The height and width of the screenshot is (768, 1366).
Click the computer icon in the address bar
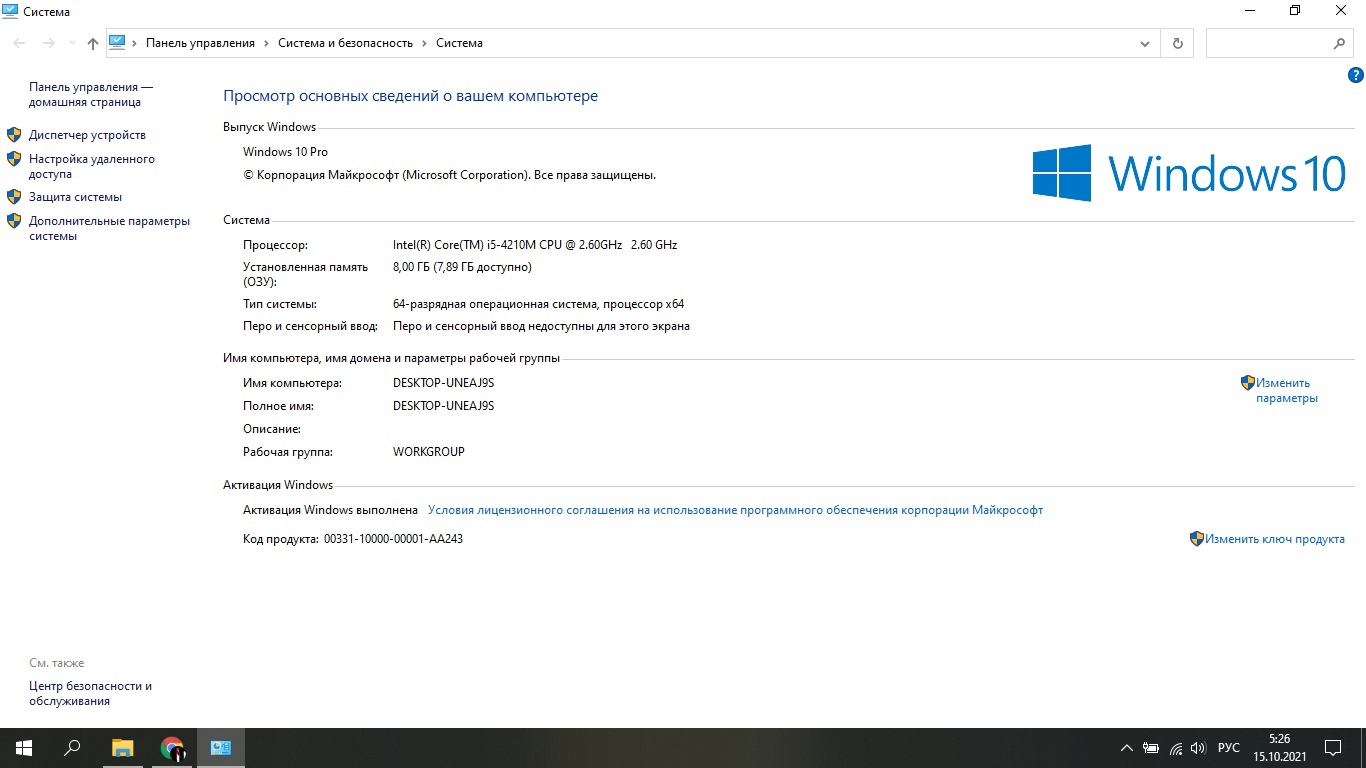(117, 43)
